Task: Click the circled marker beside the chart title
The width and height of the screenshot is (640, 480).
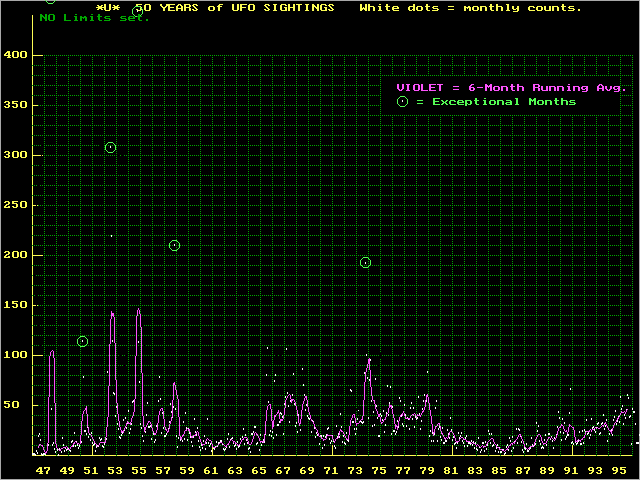Action: 137,11
